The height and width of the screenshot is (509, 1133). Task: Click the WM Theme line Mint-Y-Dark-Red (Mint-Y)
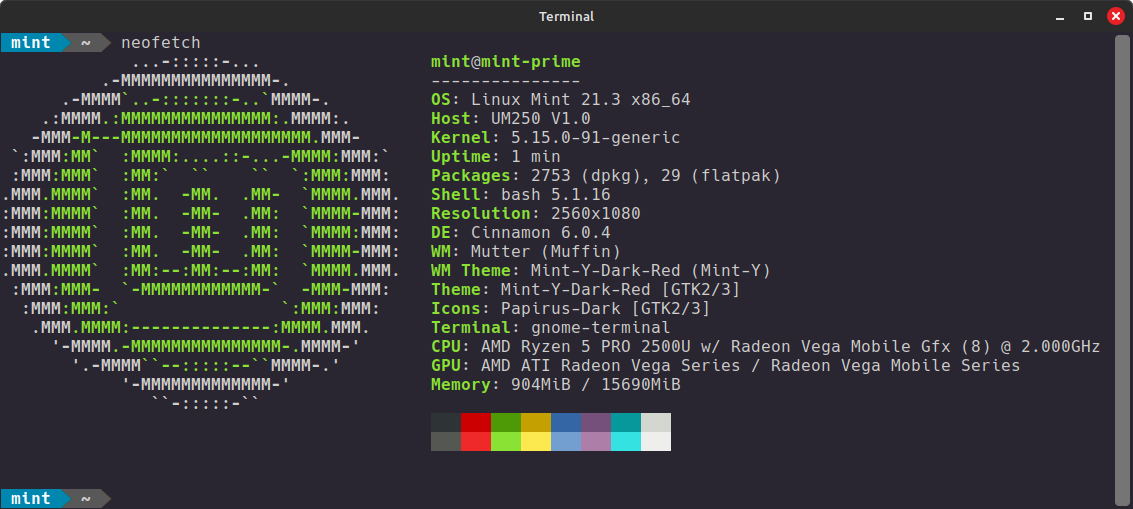tap(600, 270)
